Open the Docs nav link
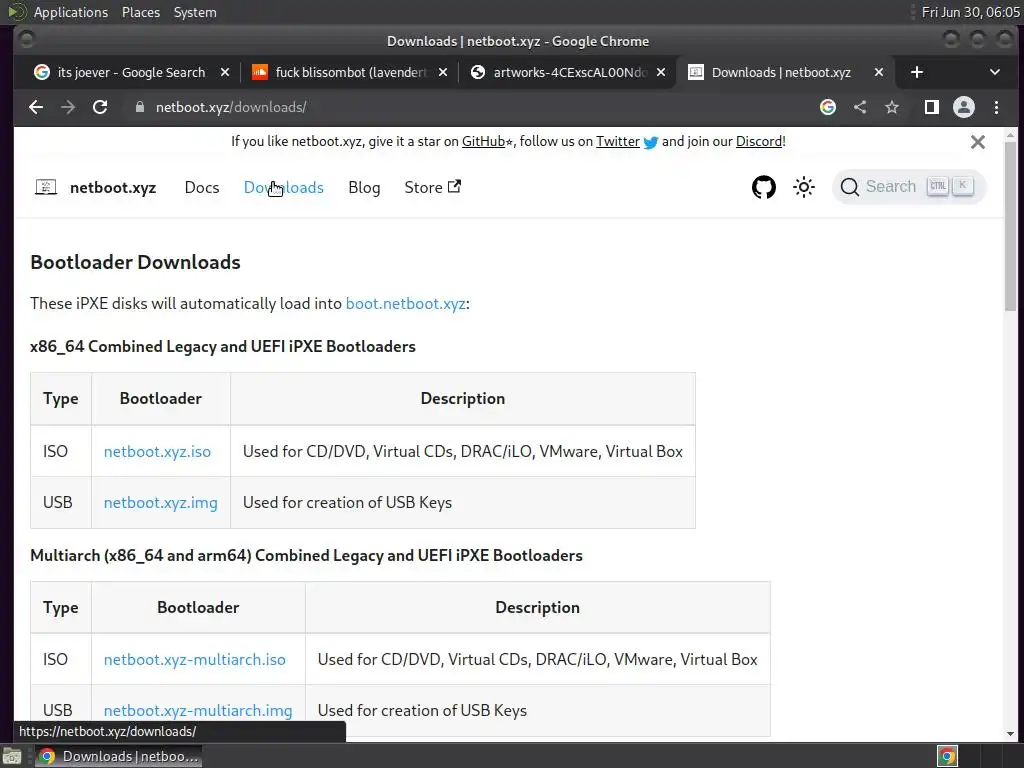Image resolution: width=1024 pixels, height=768 pixels. (x=202, y=187)
